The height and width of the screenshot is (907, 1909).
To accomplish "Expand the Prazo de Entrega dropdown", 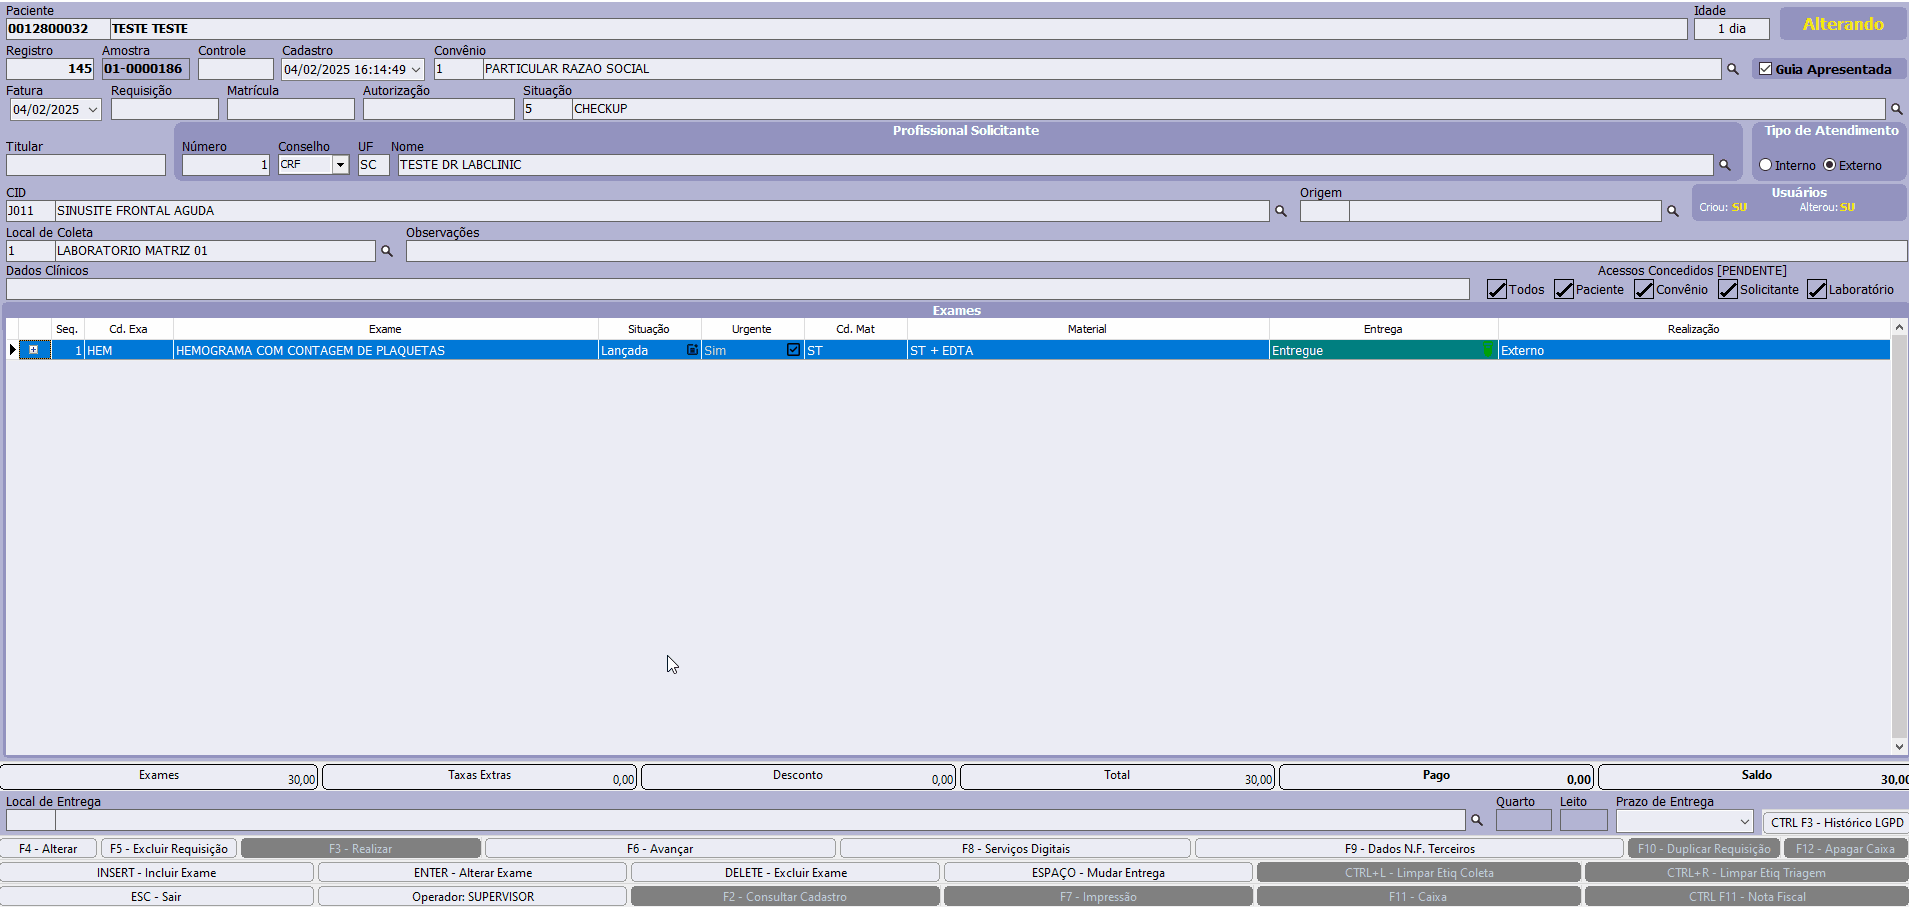I will tap(1744, 821).
